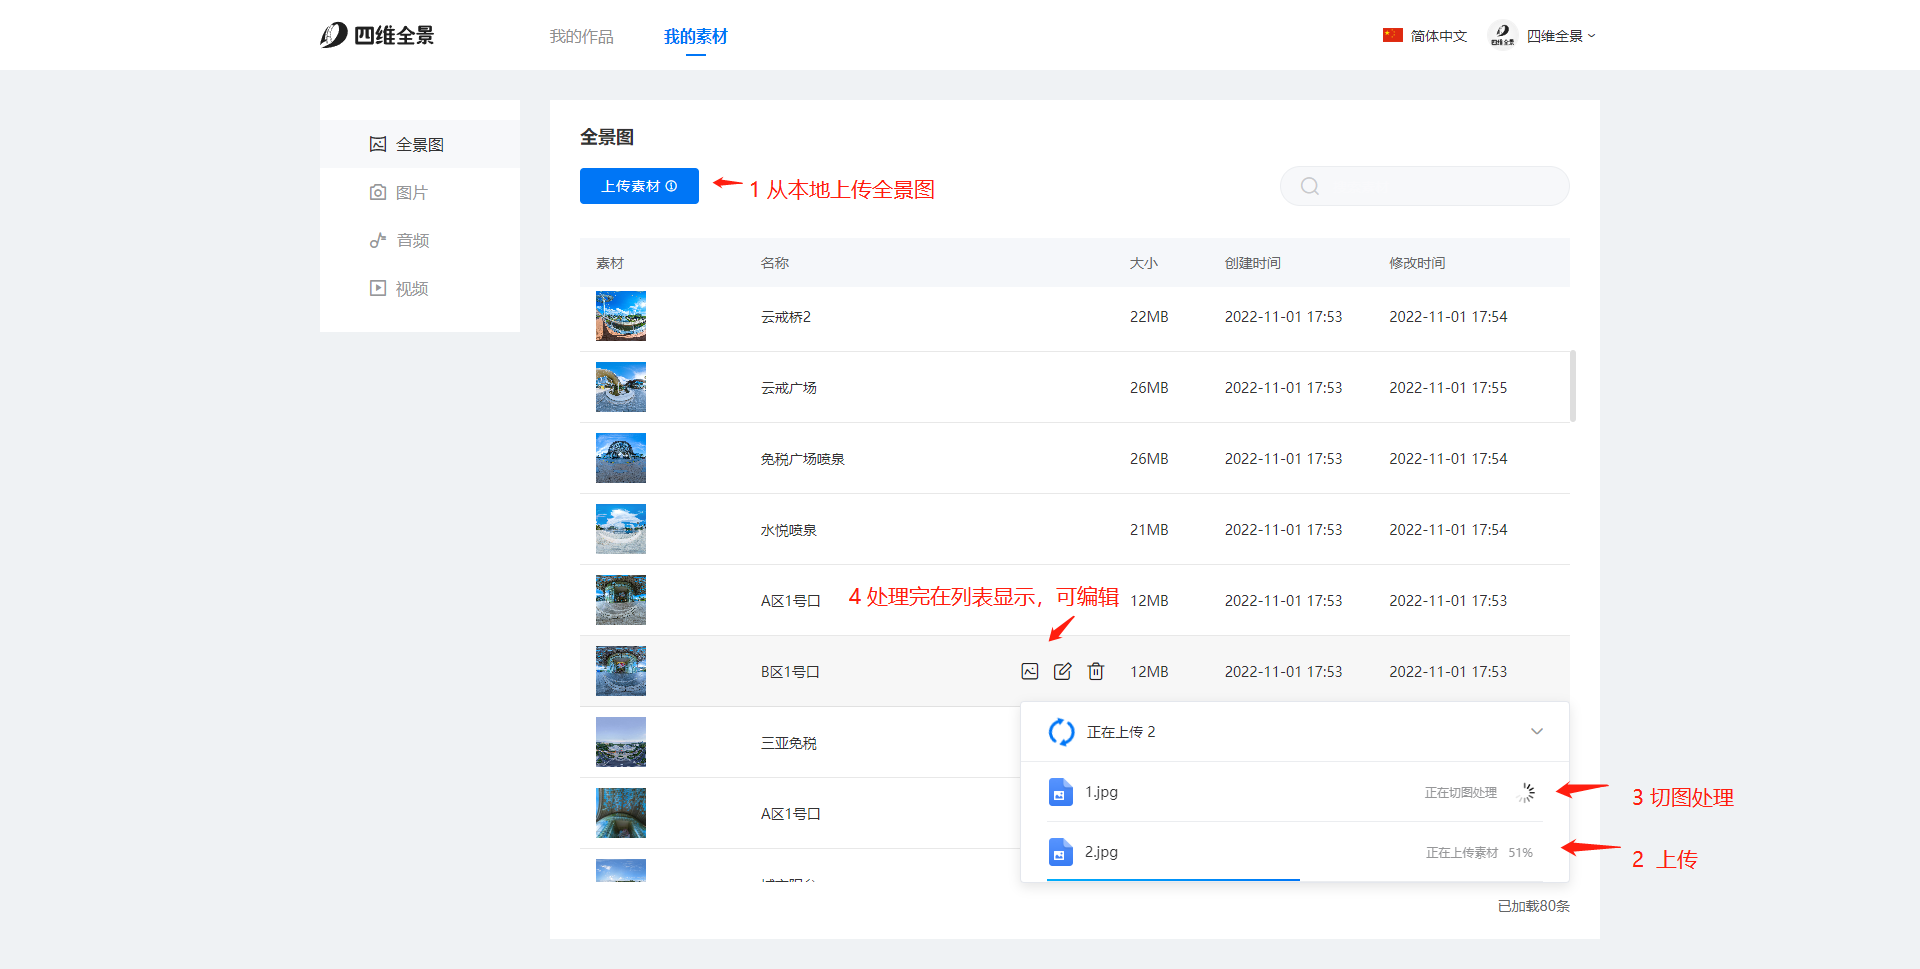This screenshot has width=1920, height=969.
Task: Switch to the 我的作品 tab
Action: tap(581, 36)
